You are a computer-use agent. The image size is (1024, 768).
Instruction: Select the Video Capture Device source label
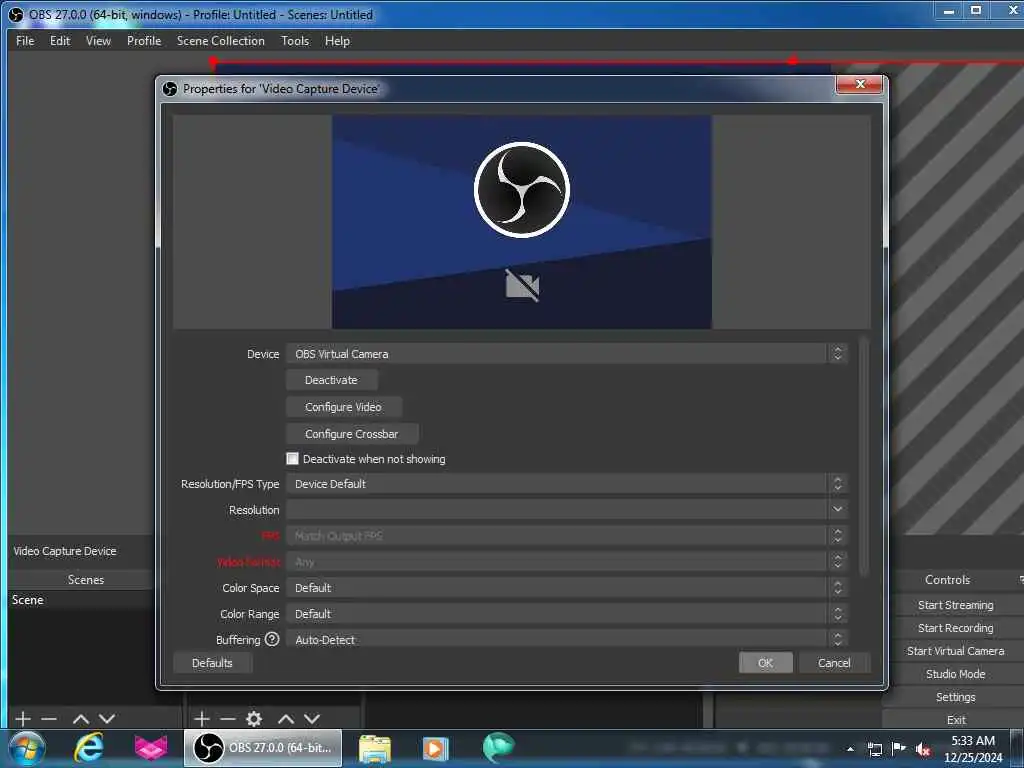(x=65, y=551)
